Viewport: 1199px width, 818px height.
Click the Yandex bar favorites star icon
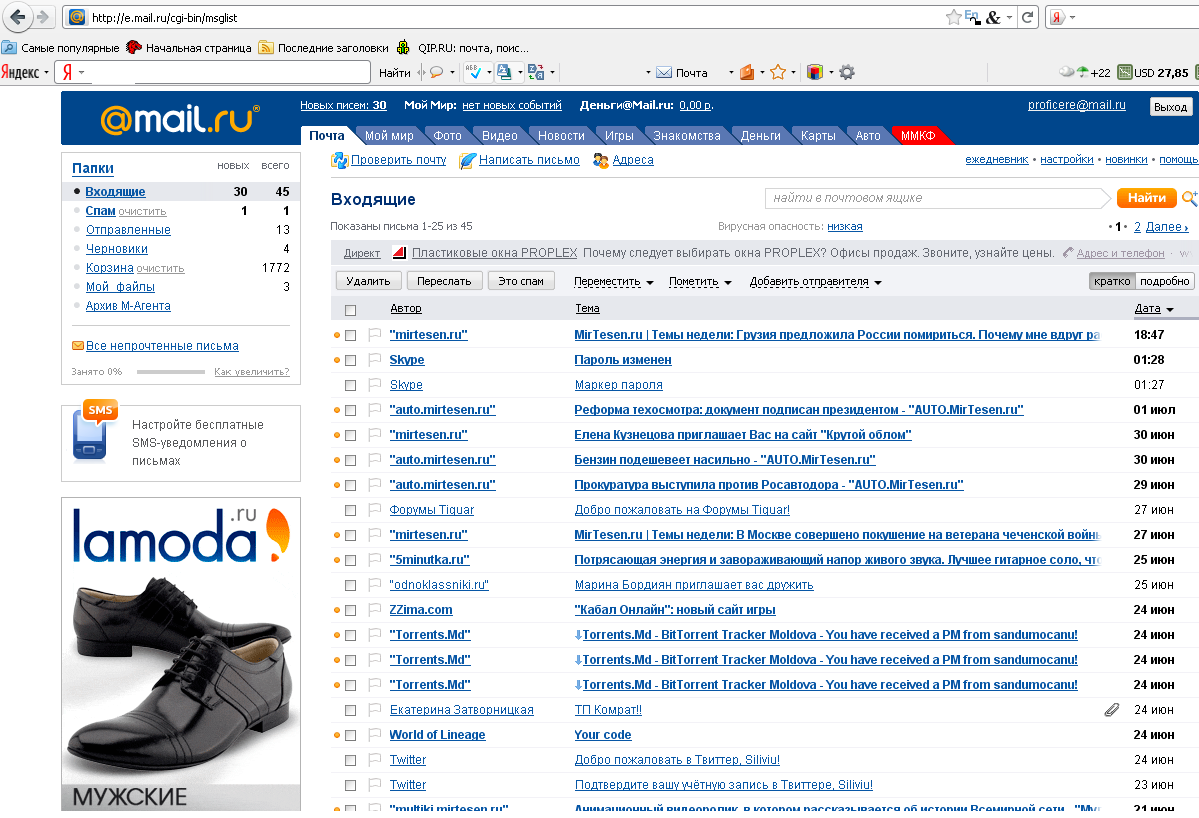click(778, 72)
